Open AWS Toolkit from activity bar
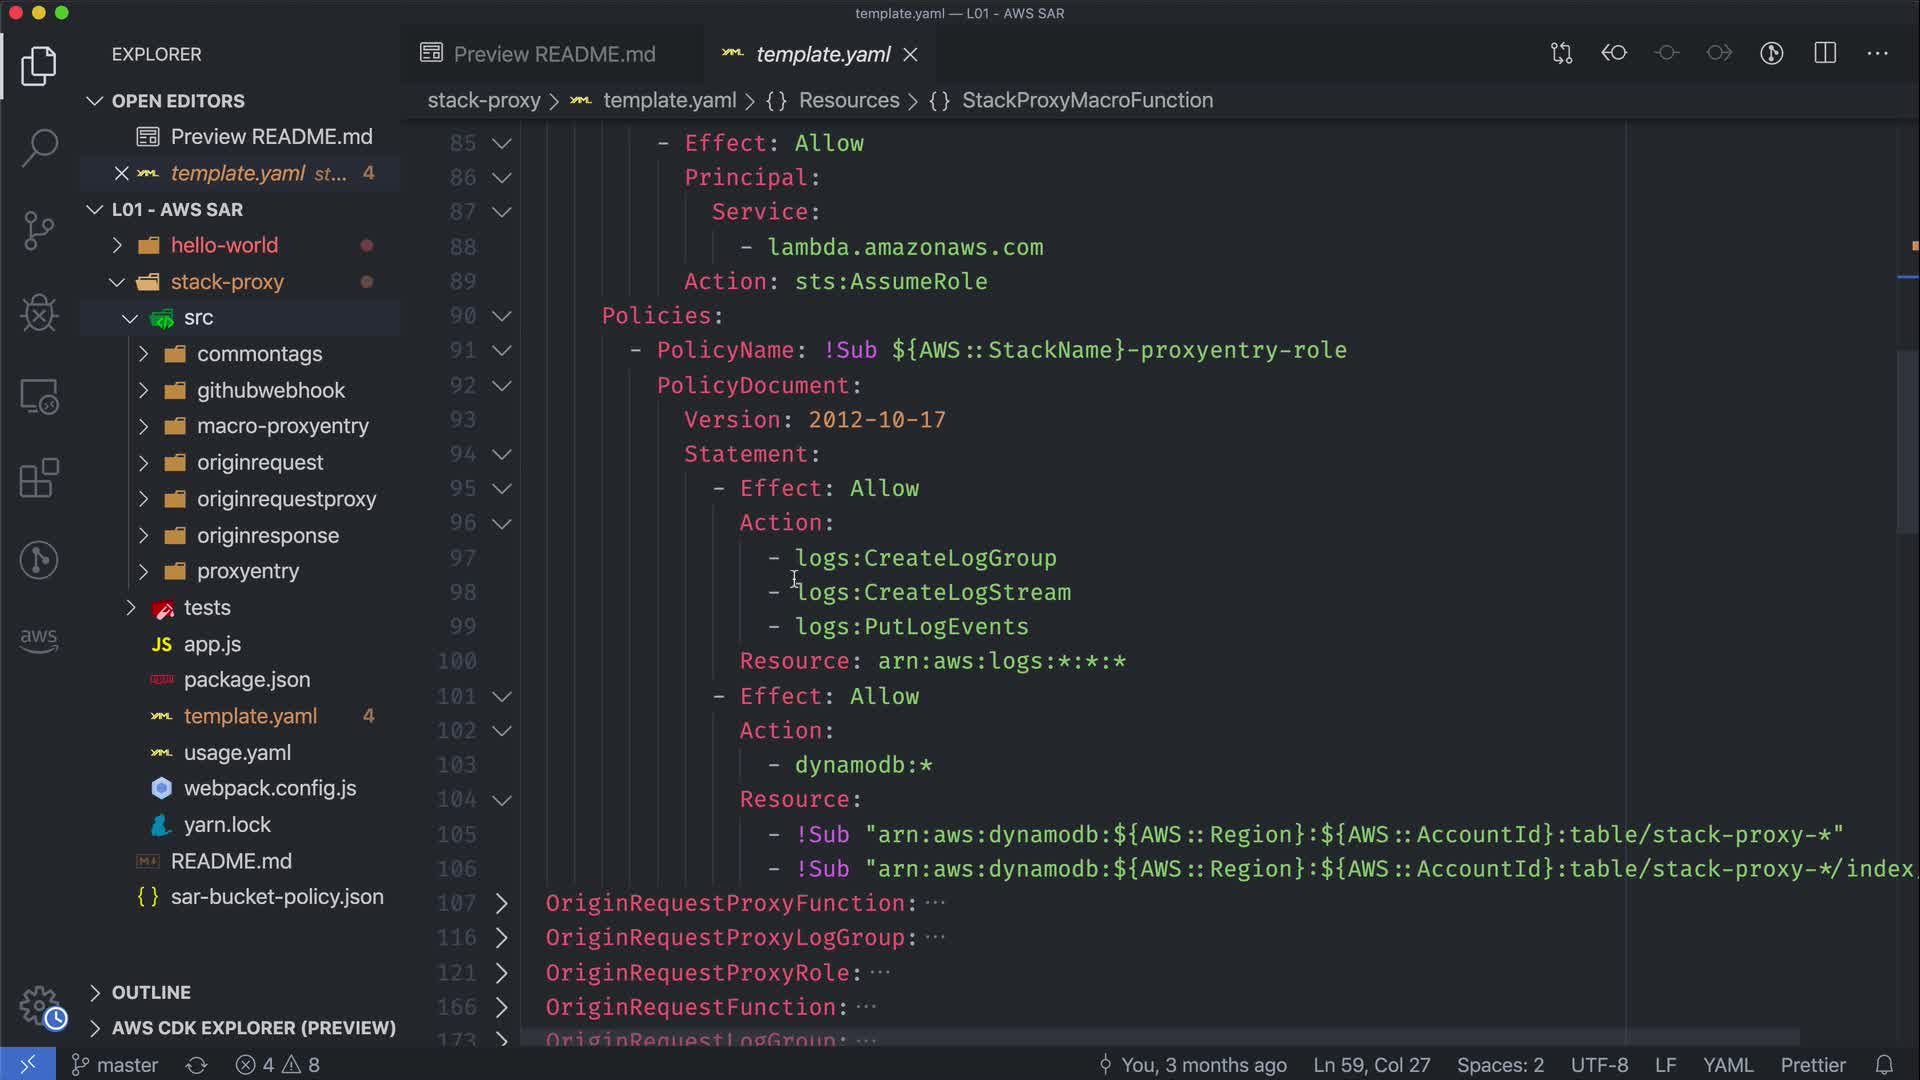This screenshot has height=1080, width=1920. click(39, 640)
